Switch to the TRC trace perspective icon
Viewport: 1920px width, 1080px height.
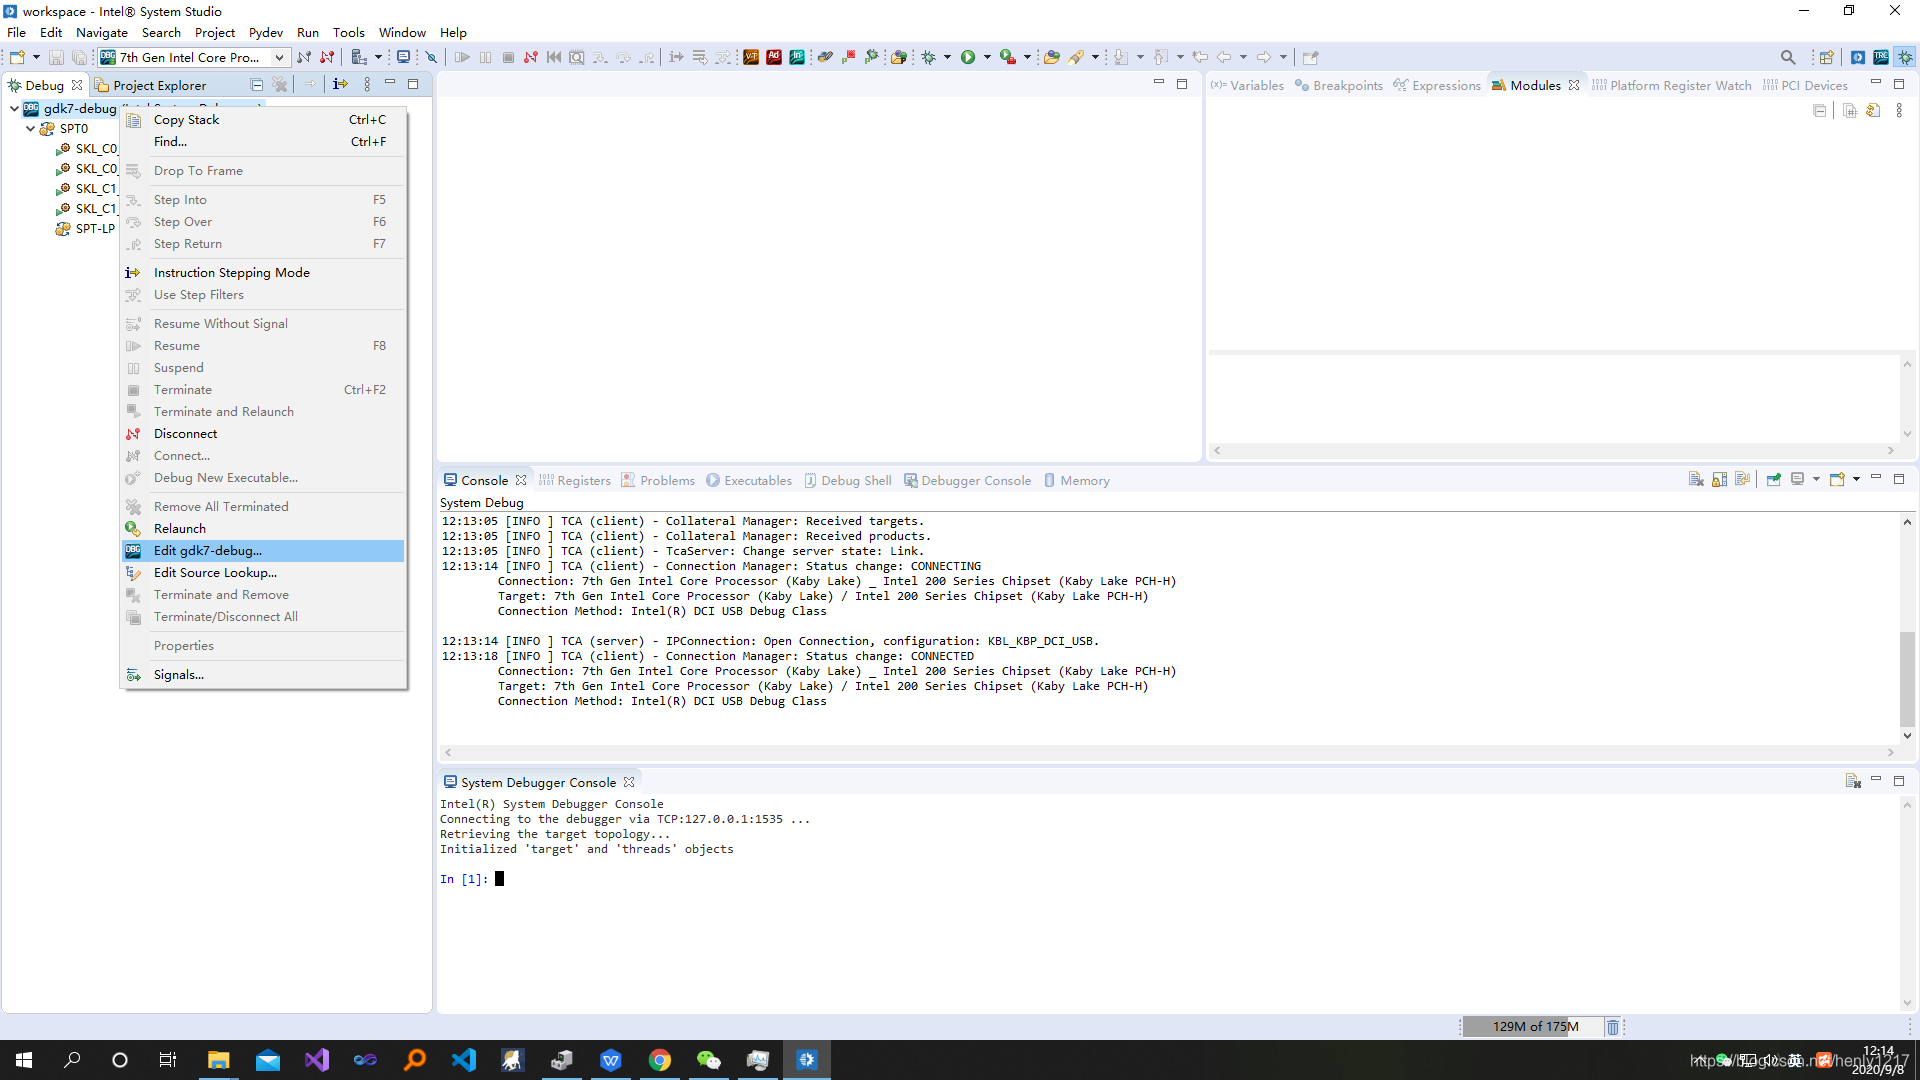click(1881, 57)
